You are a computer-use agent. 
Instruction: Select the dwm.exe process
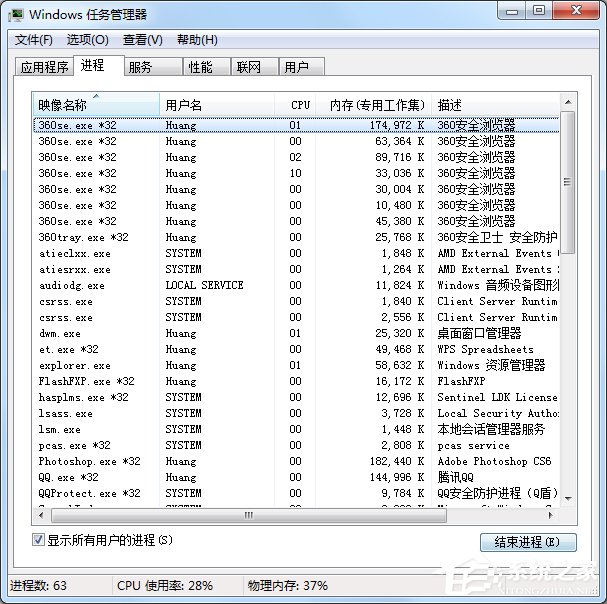[296, 333]
